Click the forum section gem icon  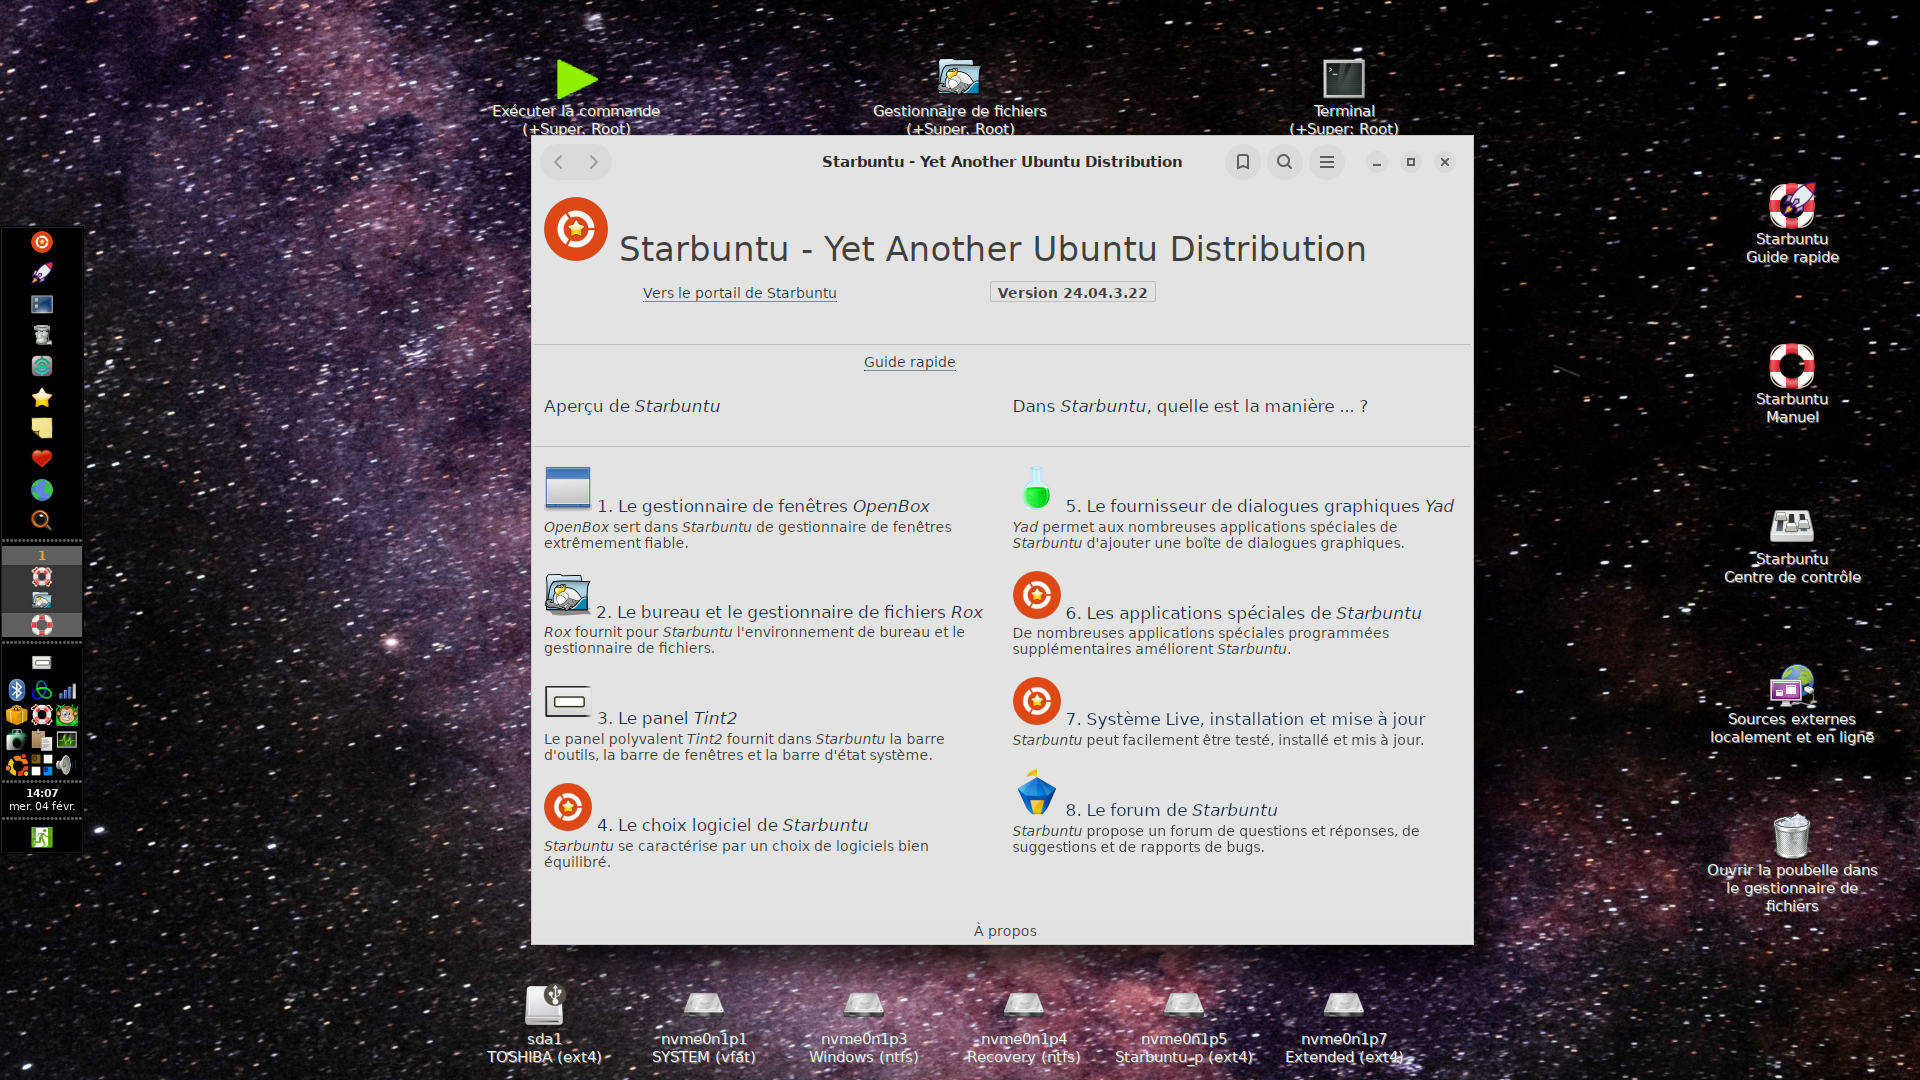[1036, 793]
